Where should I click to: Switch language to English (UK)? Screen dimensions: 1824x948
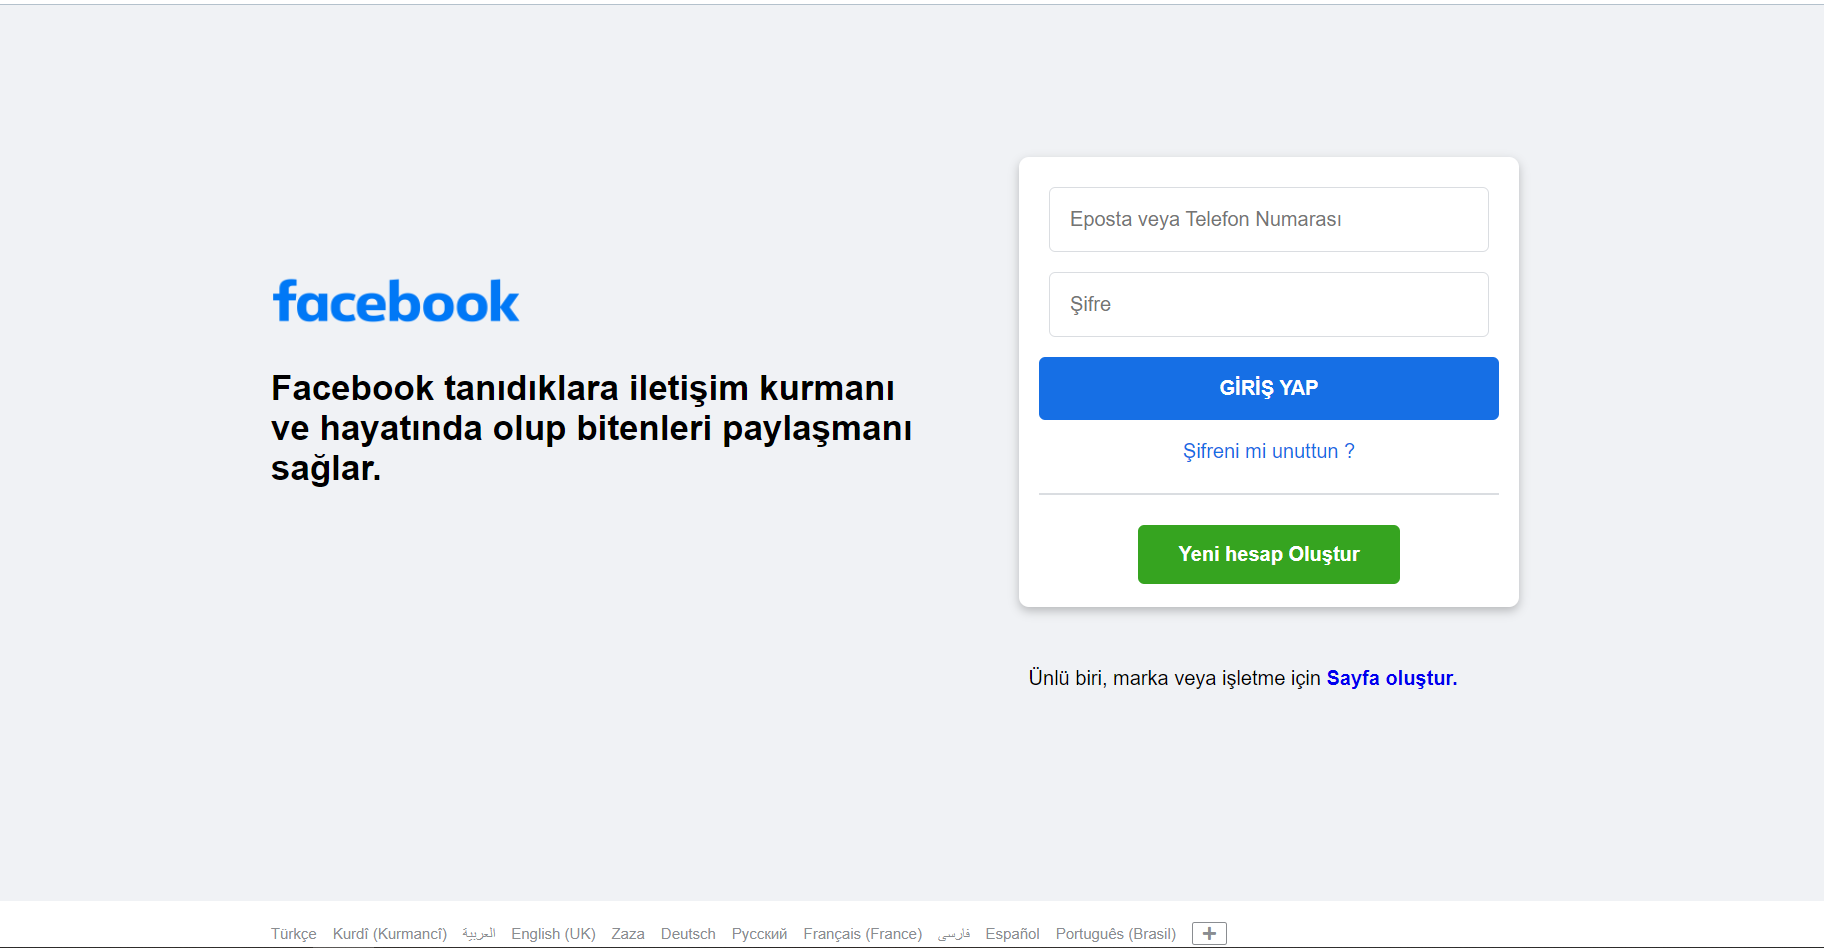point(553,934)
